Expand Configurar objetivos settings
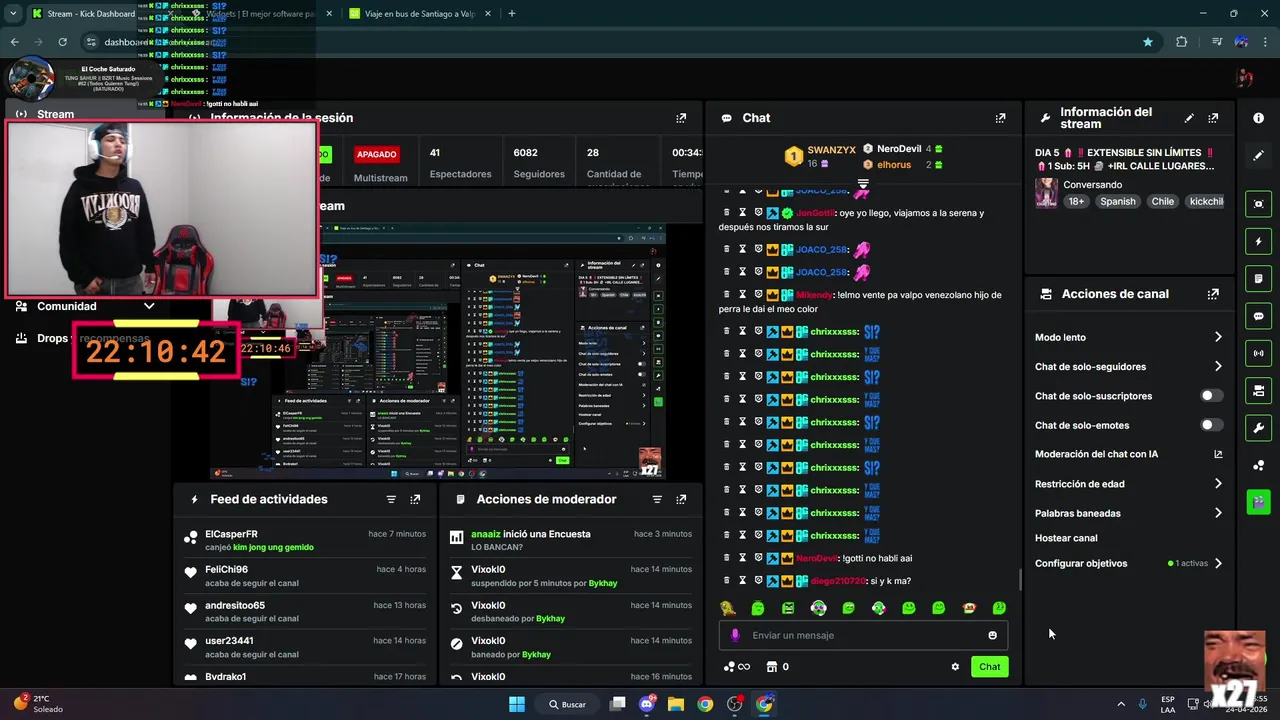 click(x=1218, y=563)
